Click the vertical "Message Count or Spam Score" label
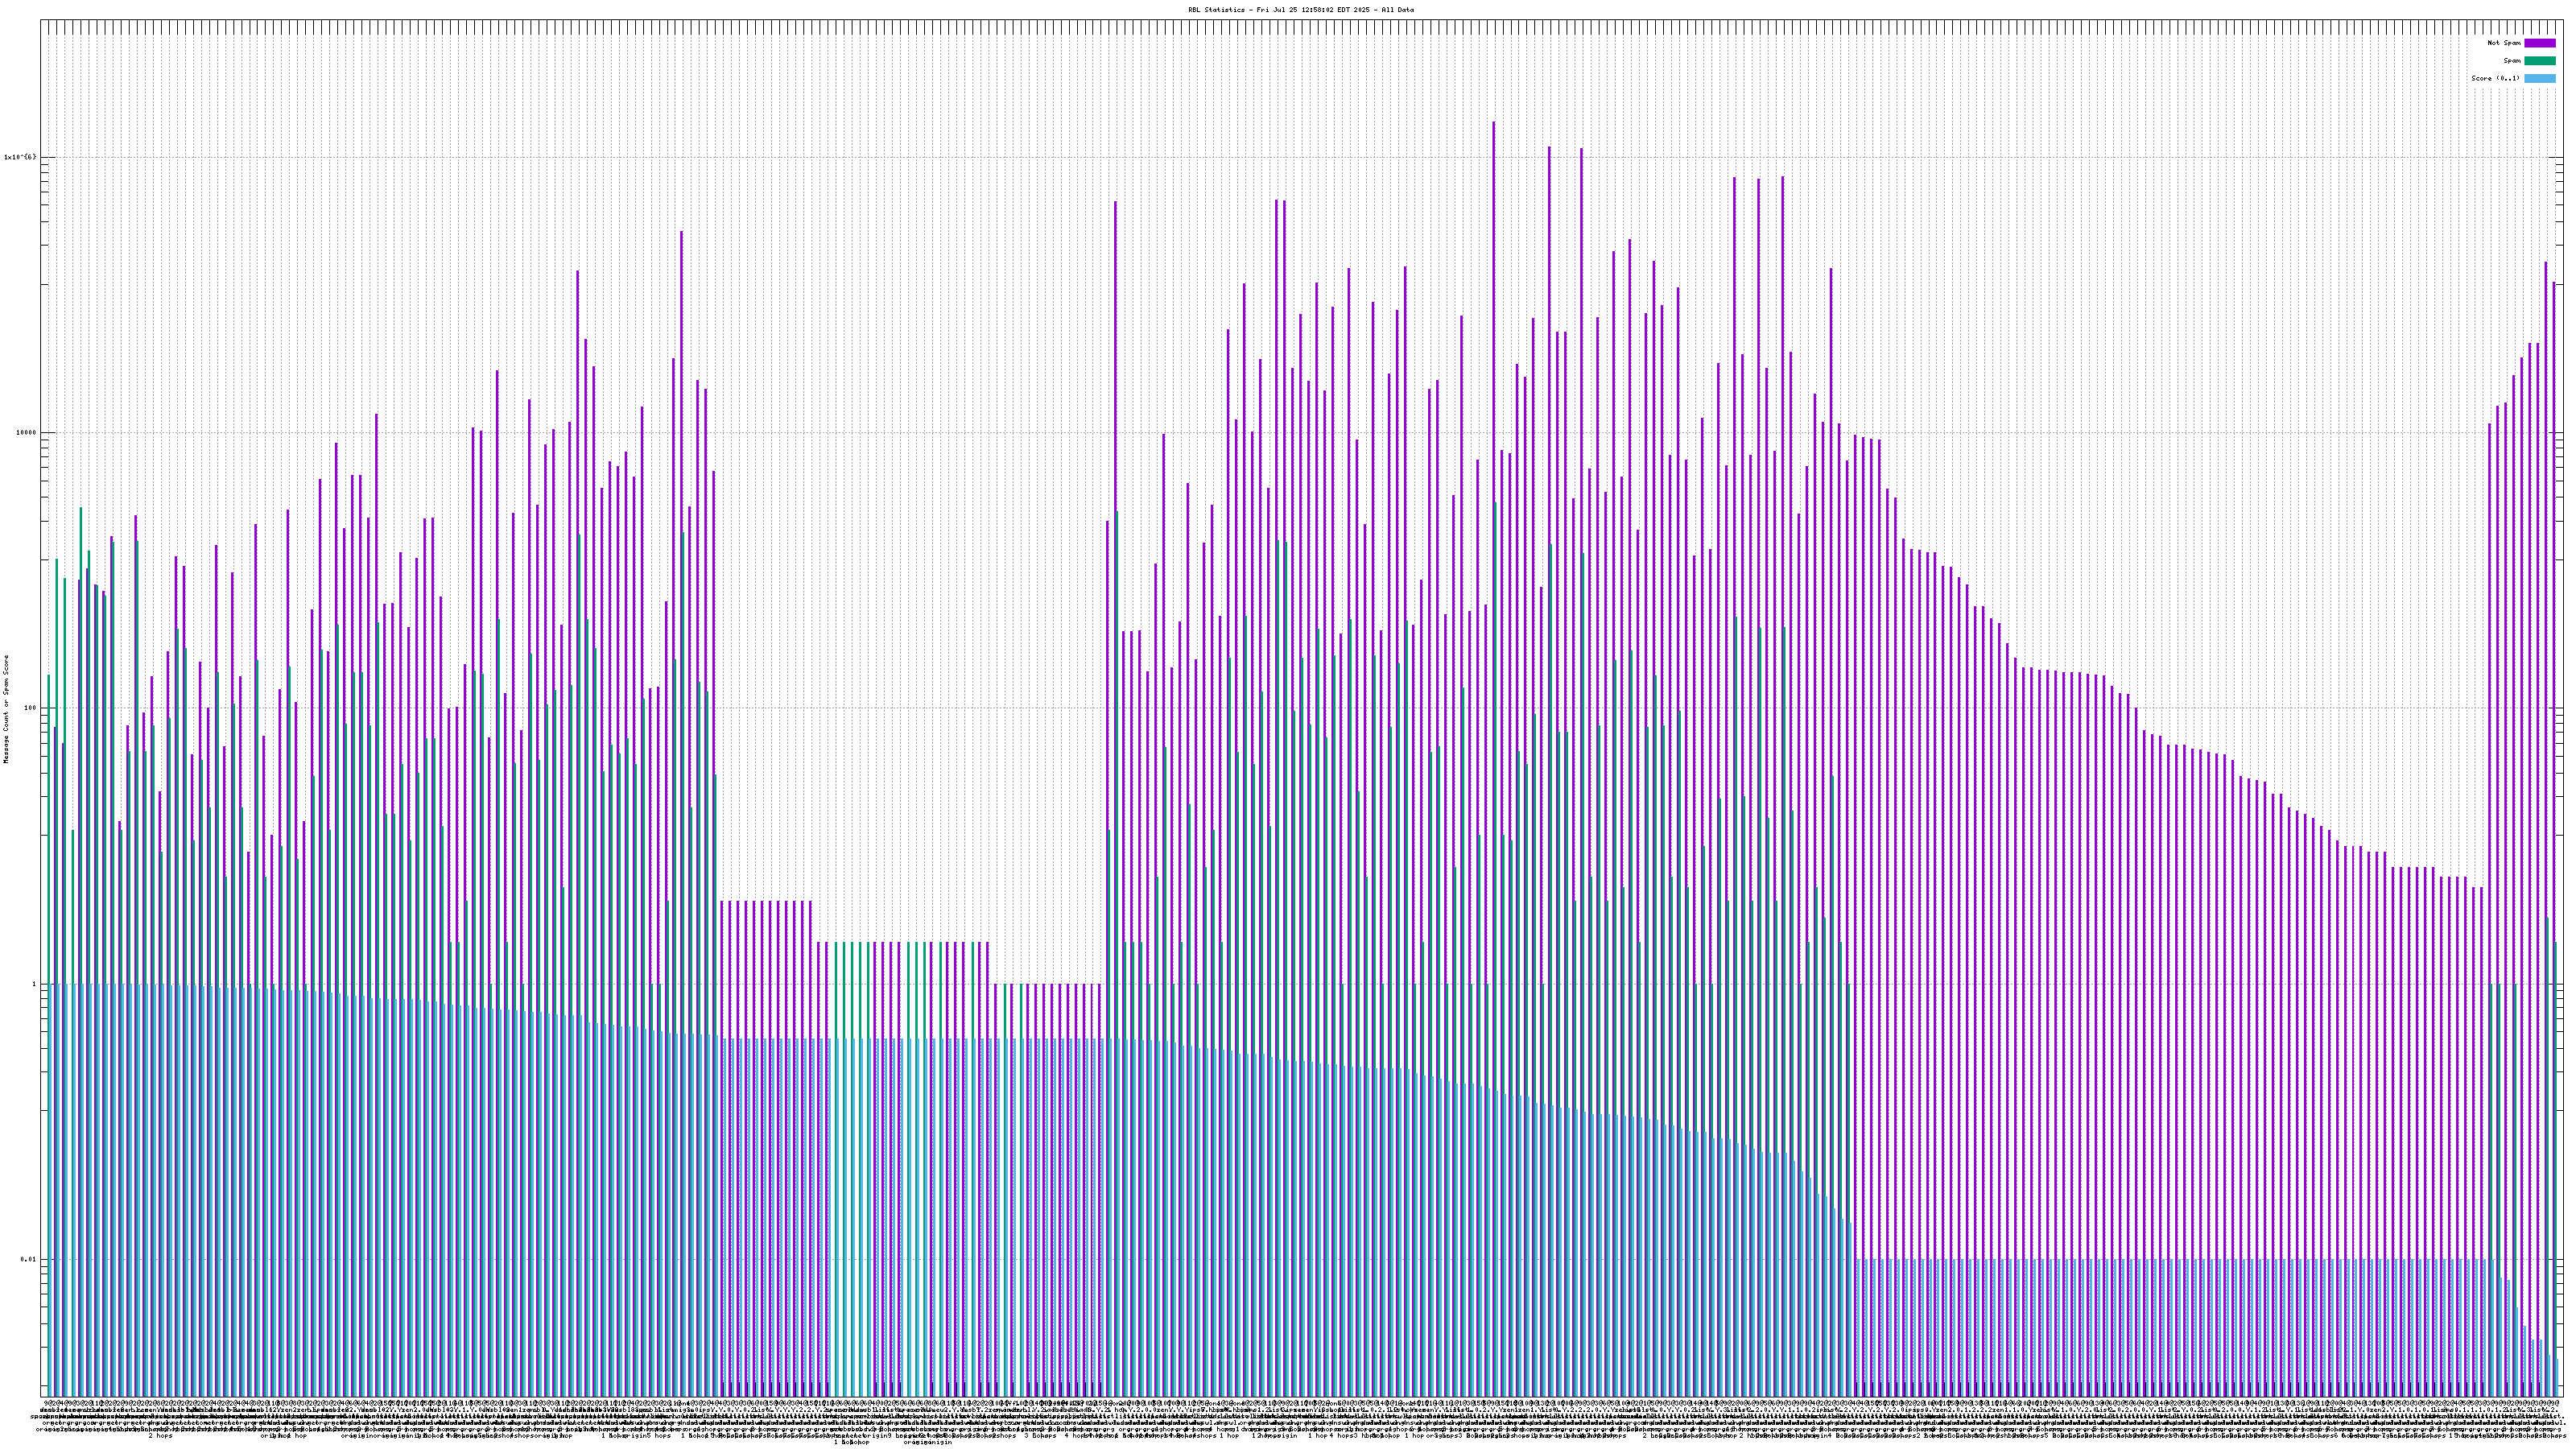Viewport: 2576px width, 1449px height. tap(6, 708)
